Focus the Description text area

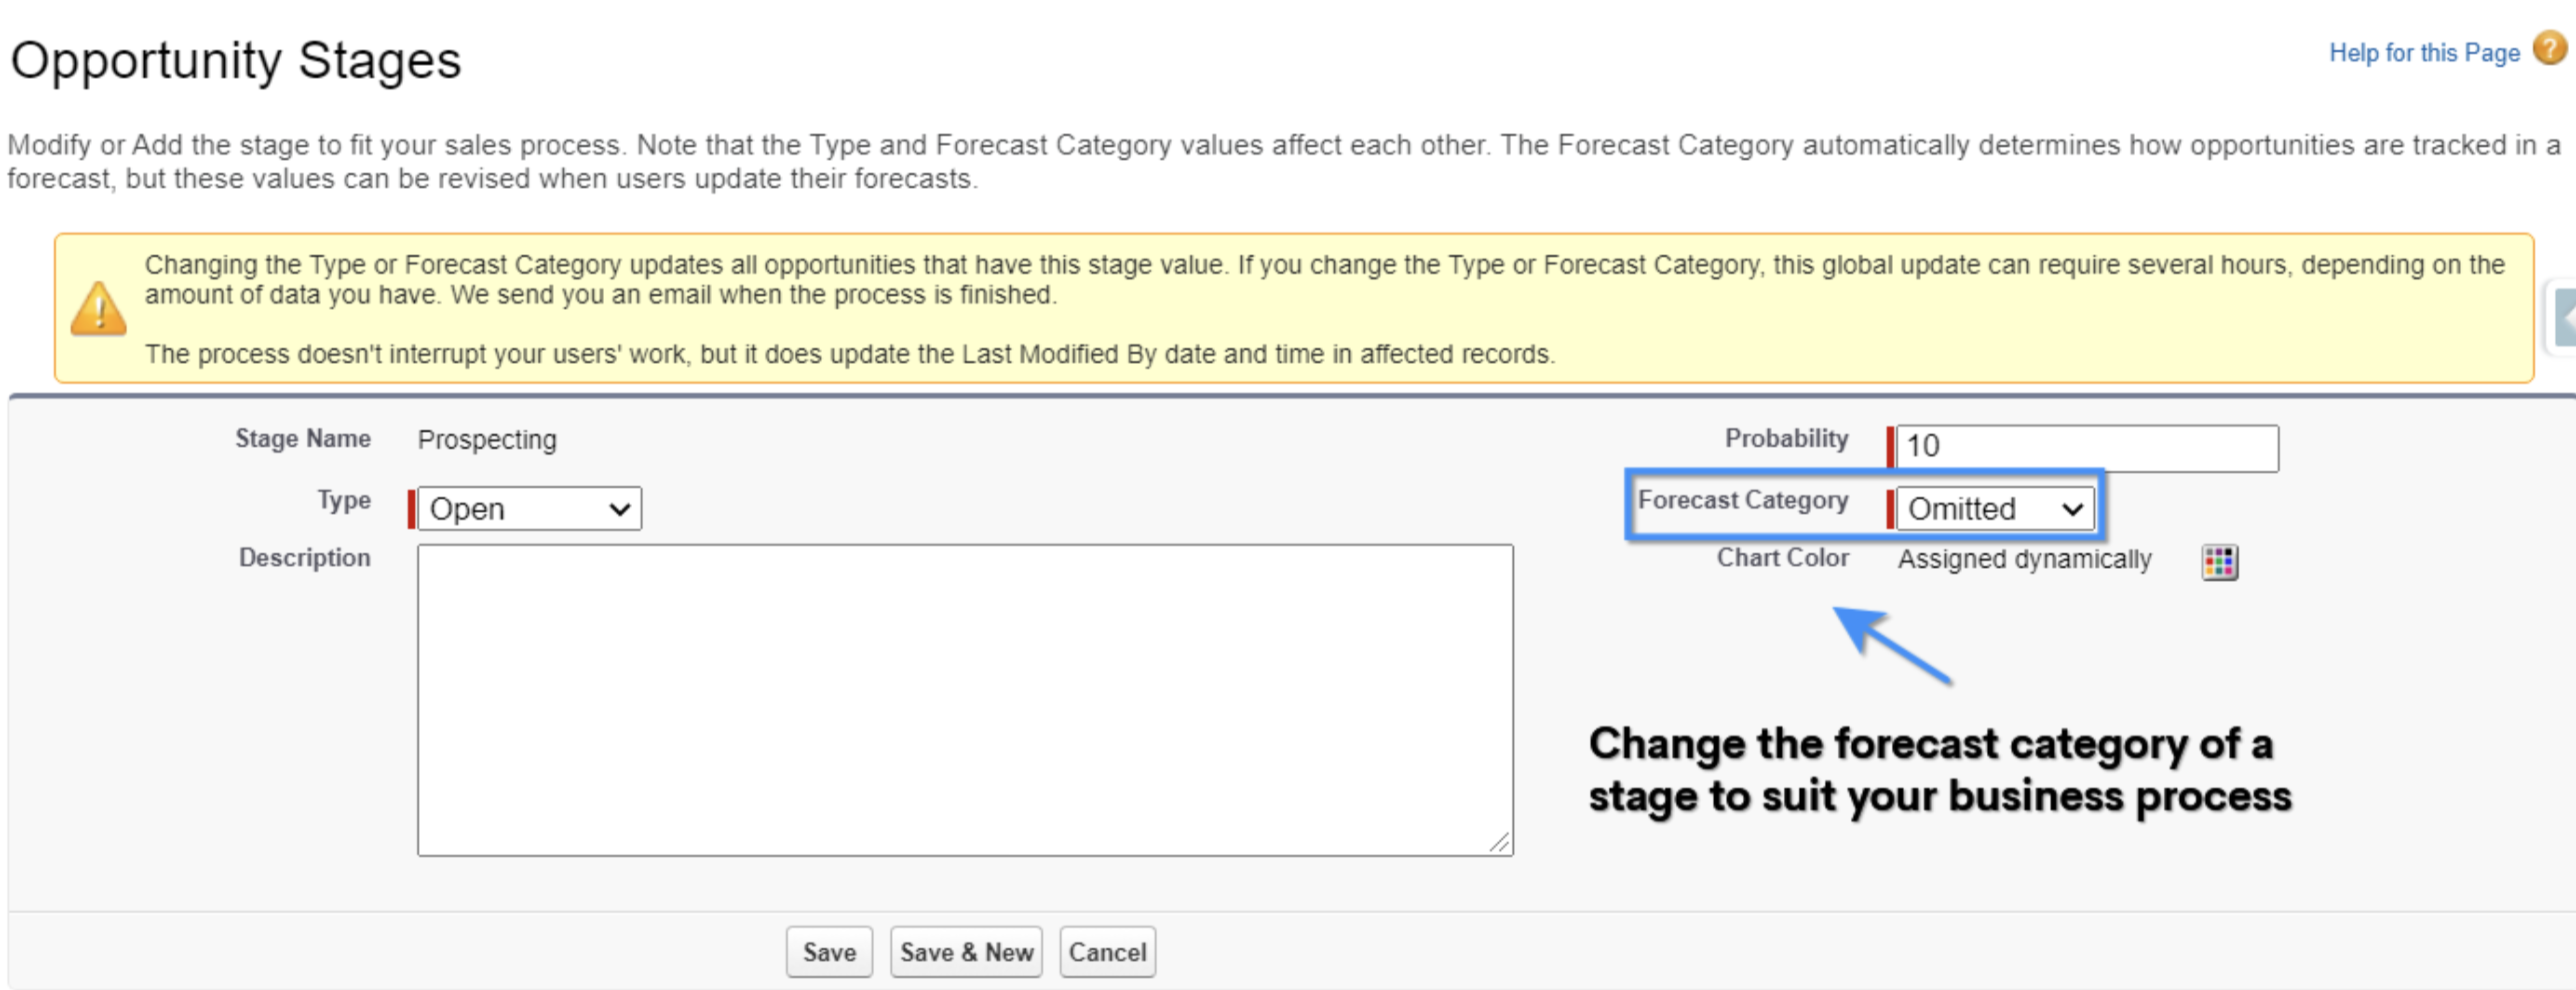point(965,700)
